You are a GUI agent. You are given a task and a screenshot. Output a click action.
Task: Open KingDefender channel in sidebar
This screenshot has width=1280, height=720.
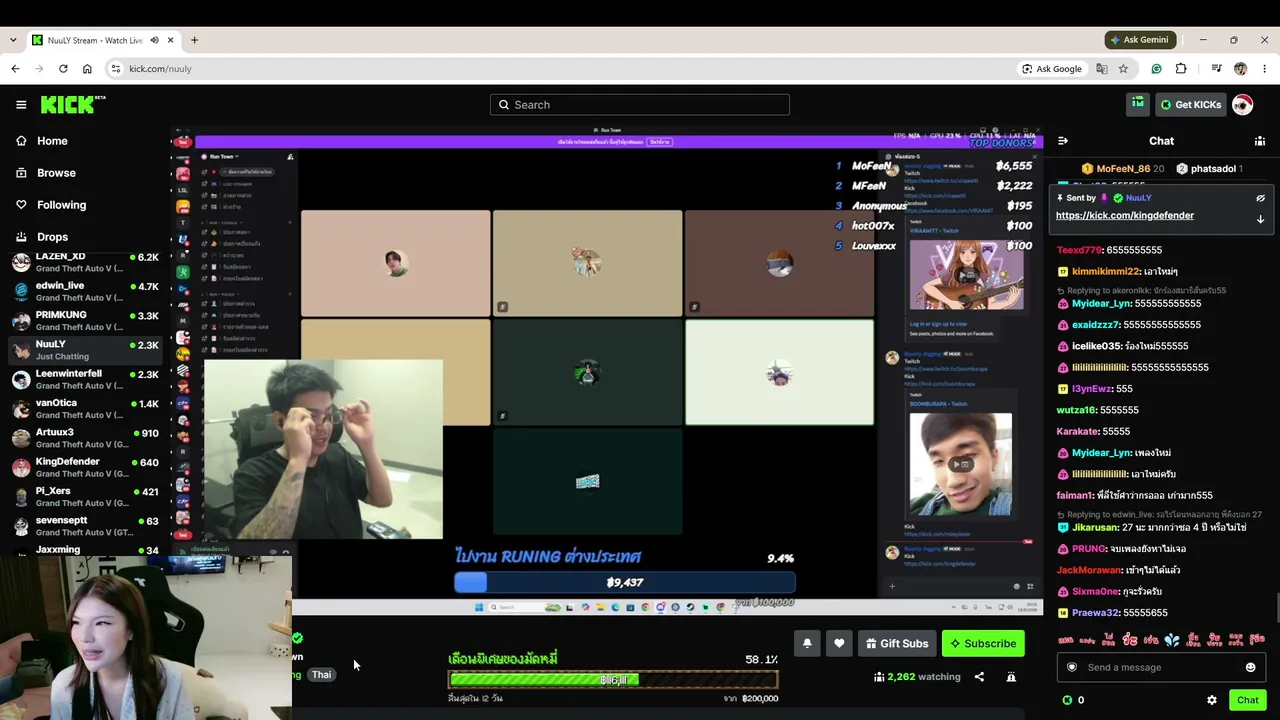84,467
